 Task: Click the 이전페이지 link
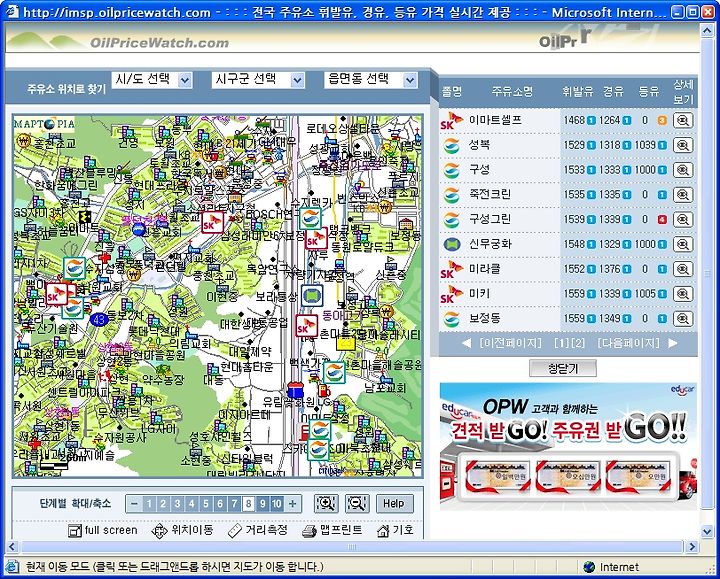510,343
